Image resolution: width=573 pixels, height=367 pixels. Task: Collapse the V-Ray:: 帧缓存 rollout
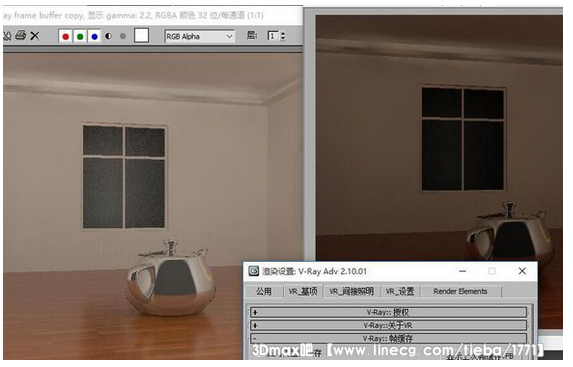click(x=388, y=338)
